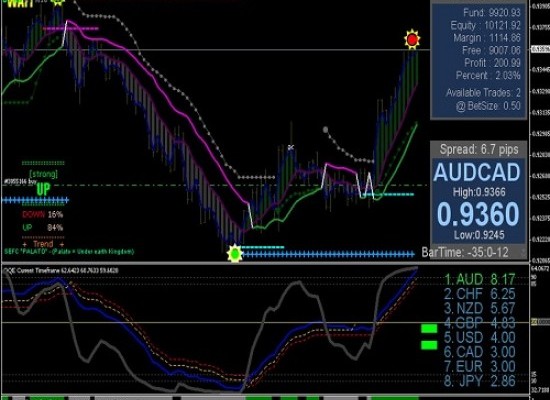
Task: Click the large gray parabolic dot marker
Action: pos(325,130)
